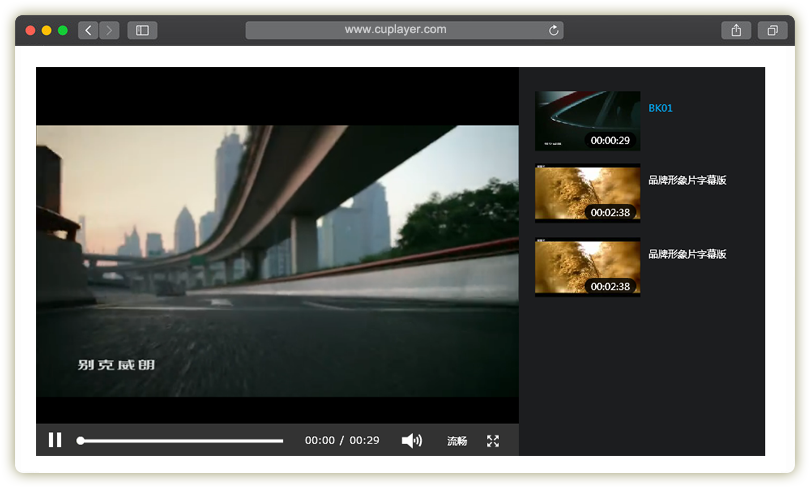This screenshot has width=810, height=488.
Task: Click the www.cuplayer.com address bar
Action: tap(395, 30)
